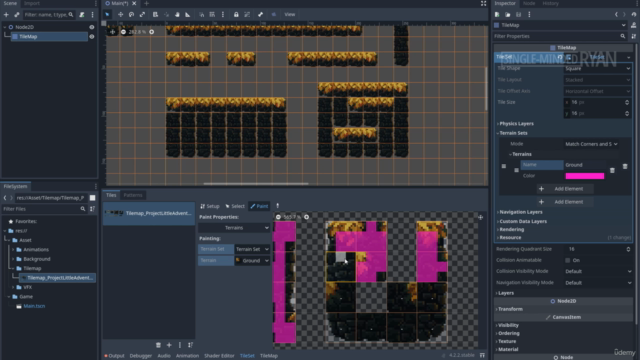Open the Terrain Set dropdown
640x360 pixels.
252,249
